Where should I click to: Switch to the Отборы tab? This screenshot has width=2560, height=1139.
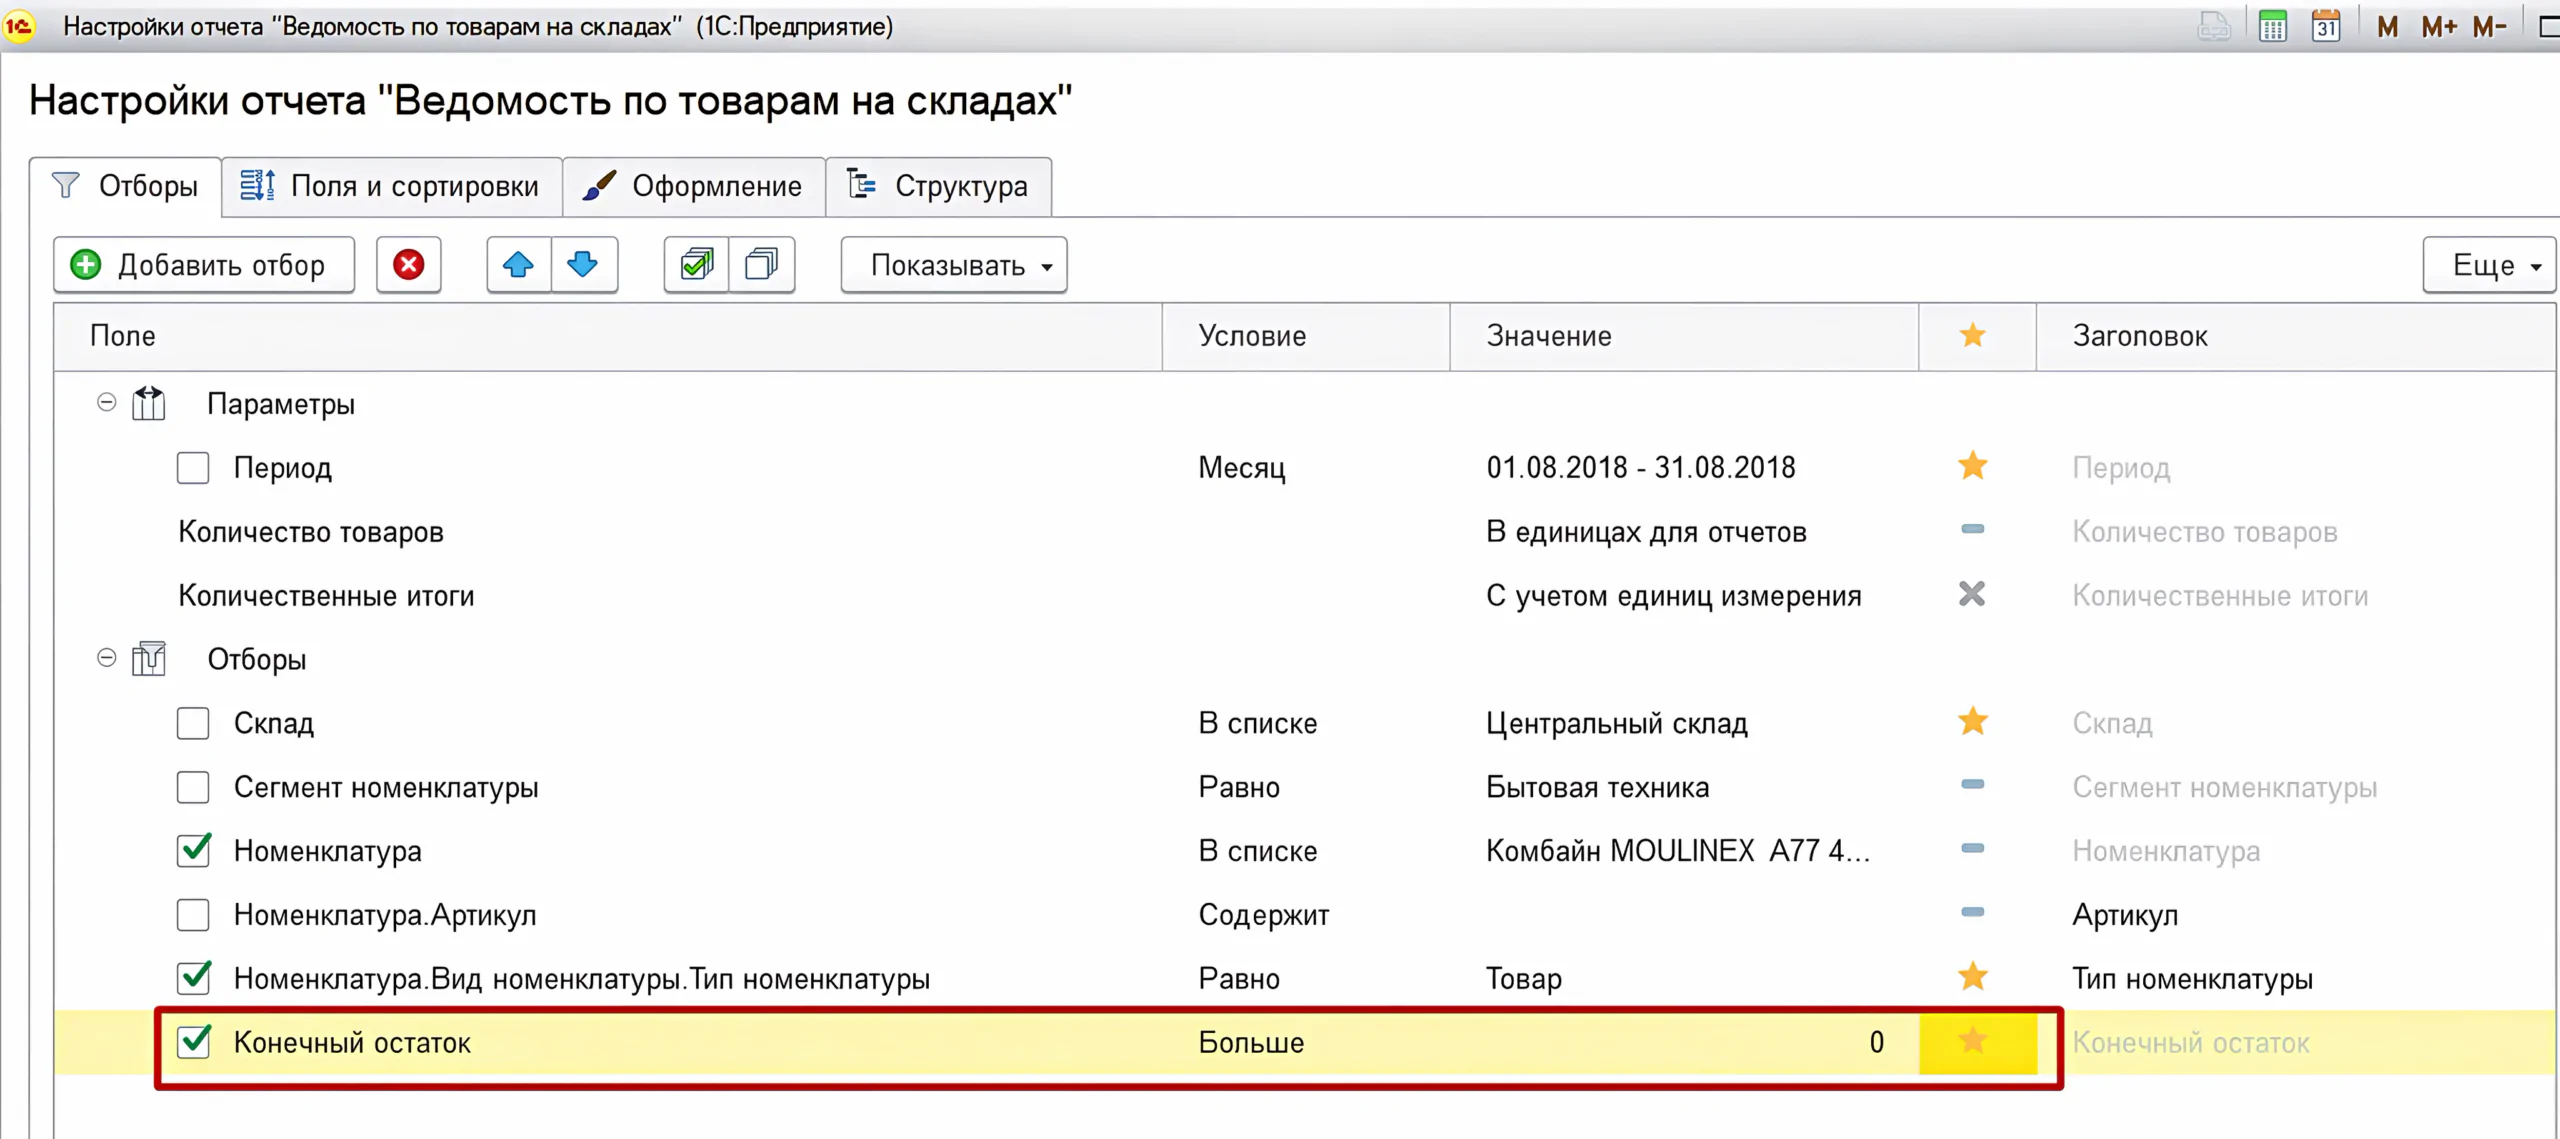click(x=126, y=186)
